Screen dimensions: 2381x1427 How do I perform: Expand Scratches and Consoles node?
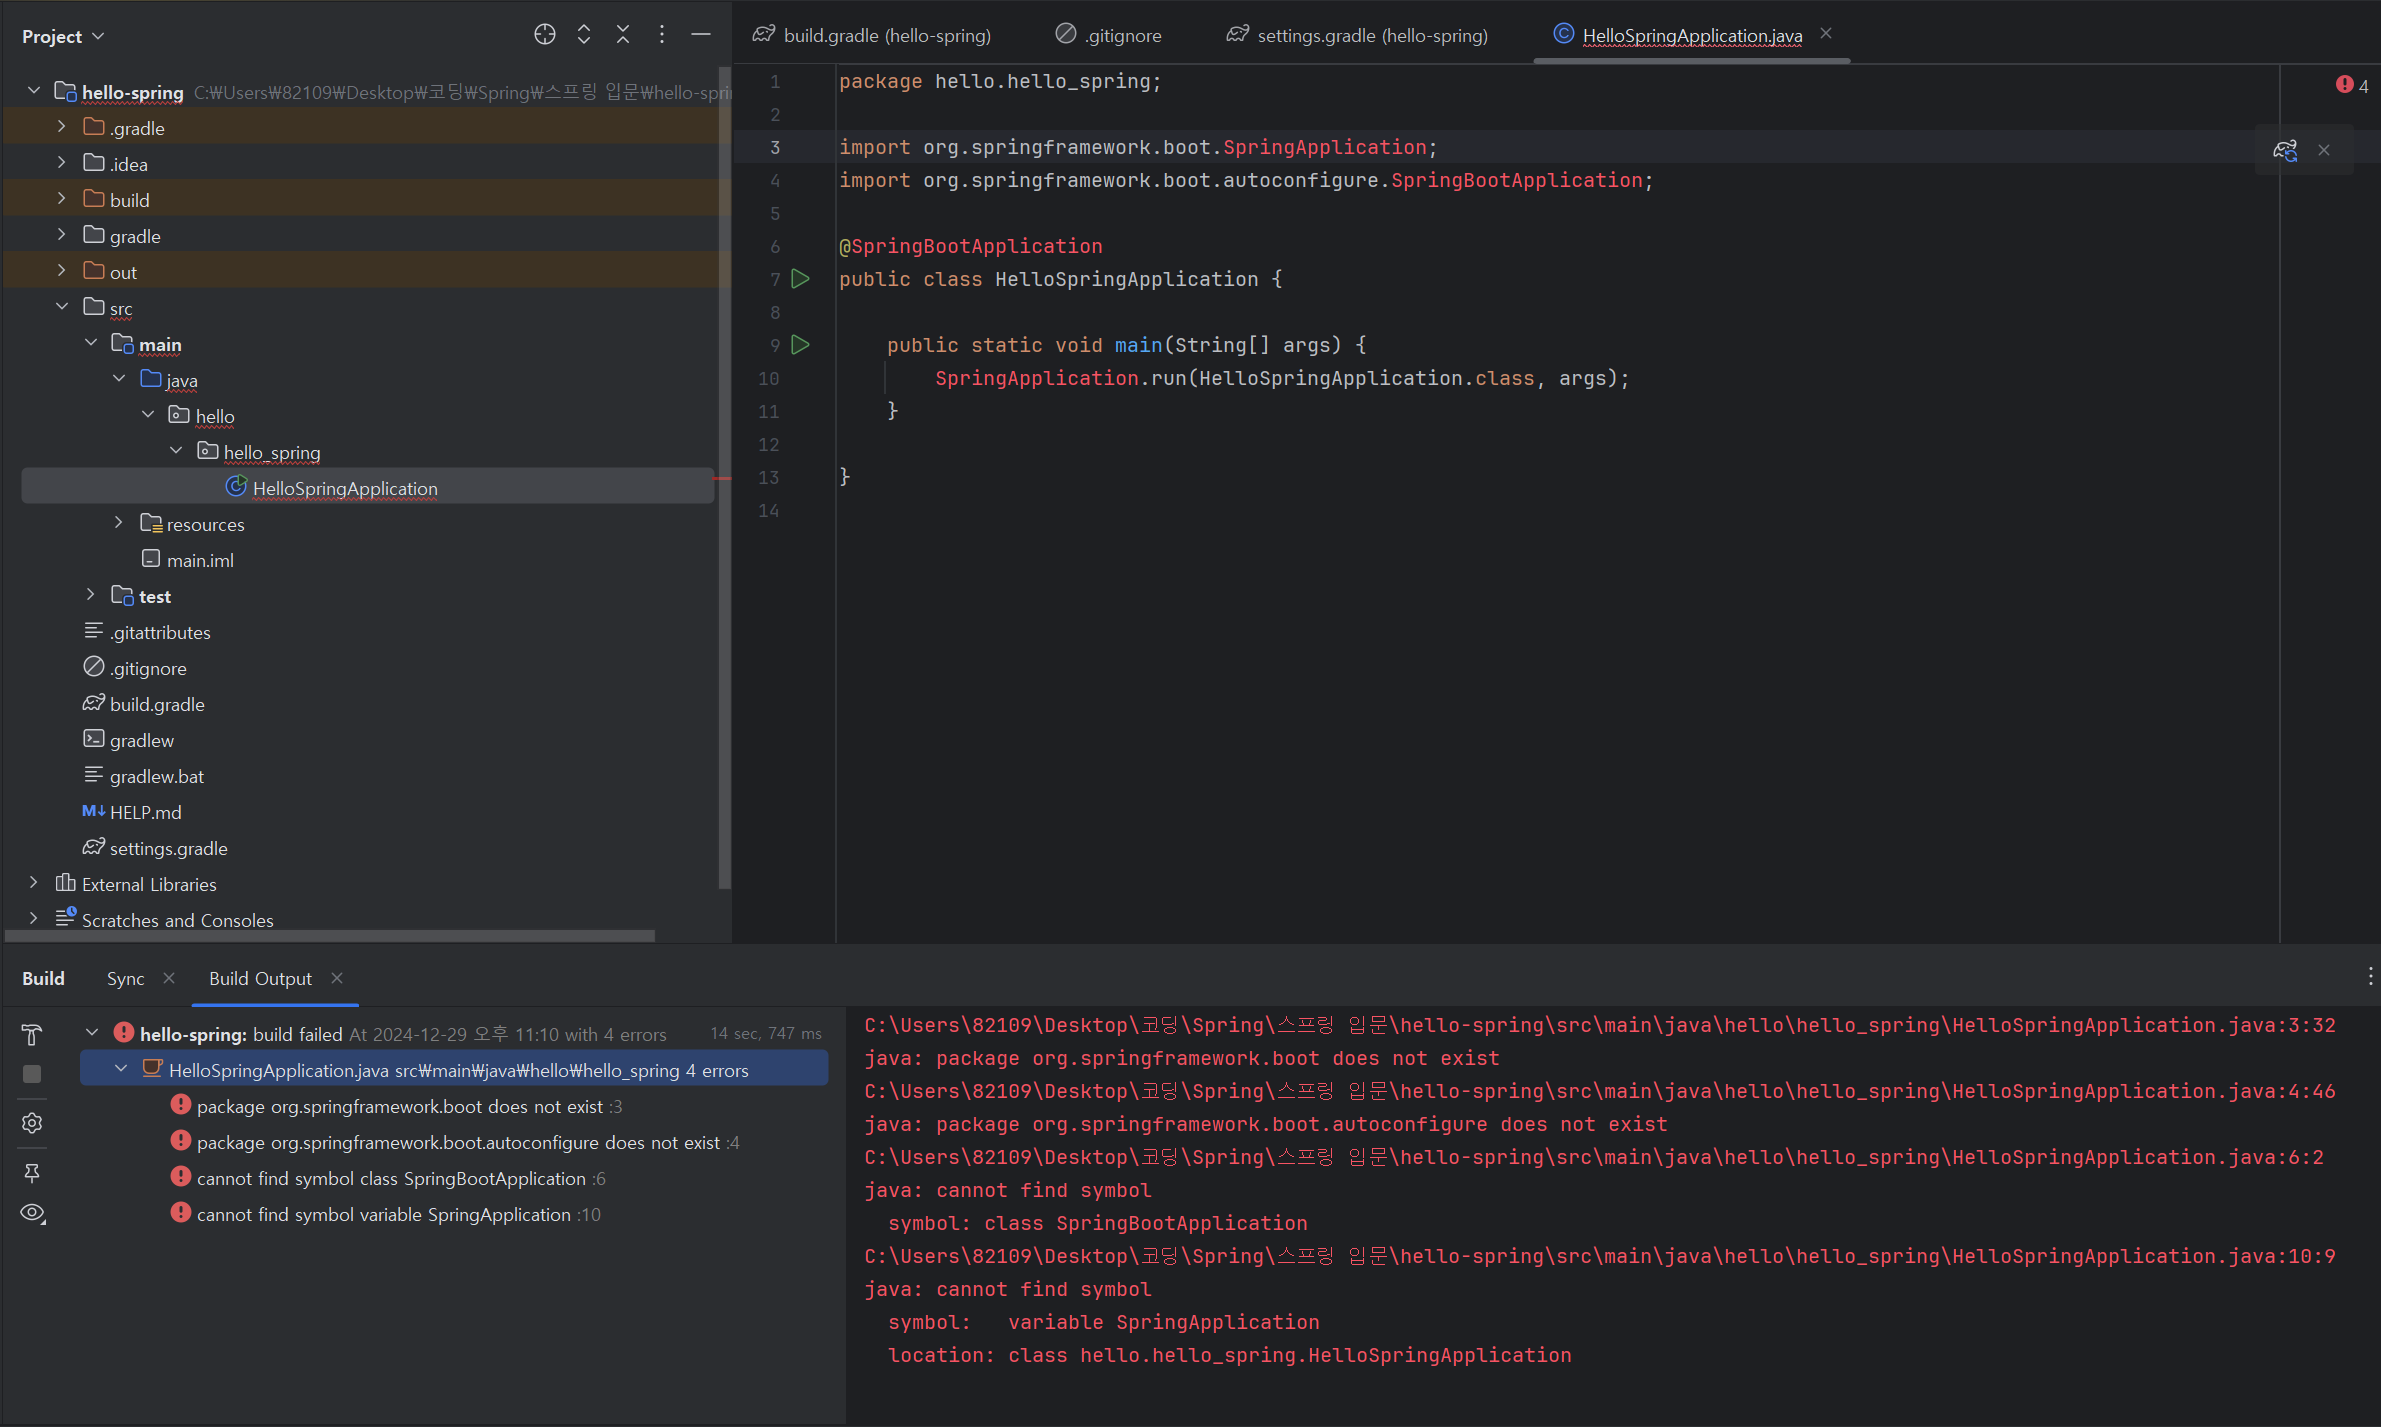pos(34,919)
